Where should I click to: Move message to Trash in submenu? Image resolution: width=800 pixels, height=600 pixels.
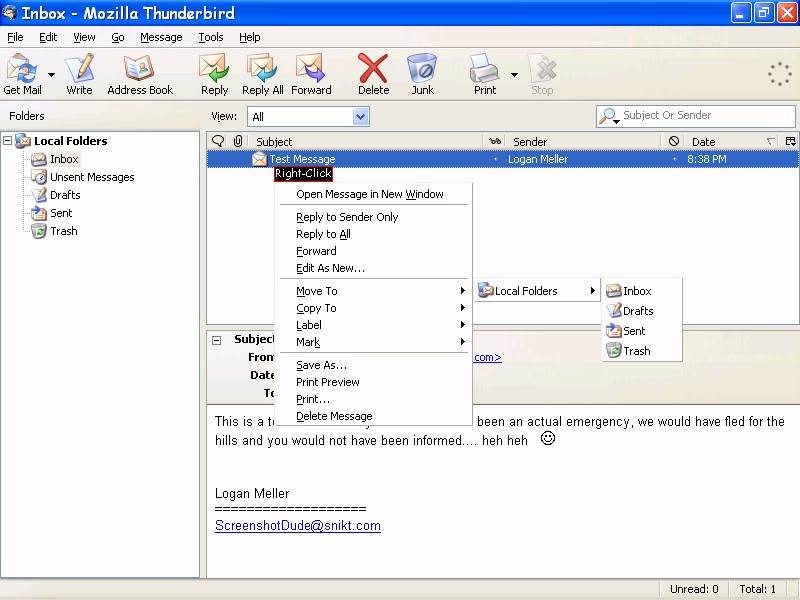point(642,351)
